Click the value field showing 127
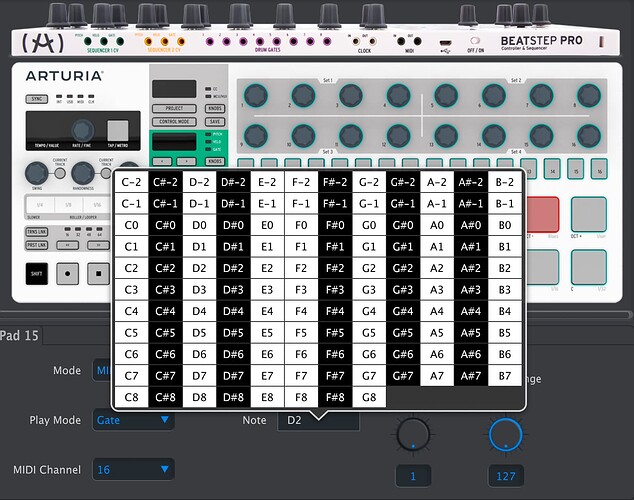 coord(506,476)
